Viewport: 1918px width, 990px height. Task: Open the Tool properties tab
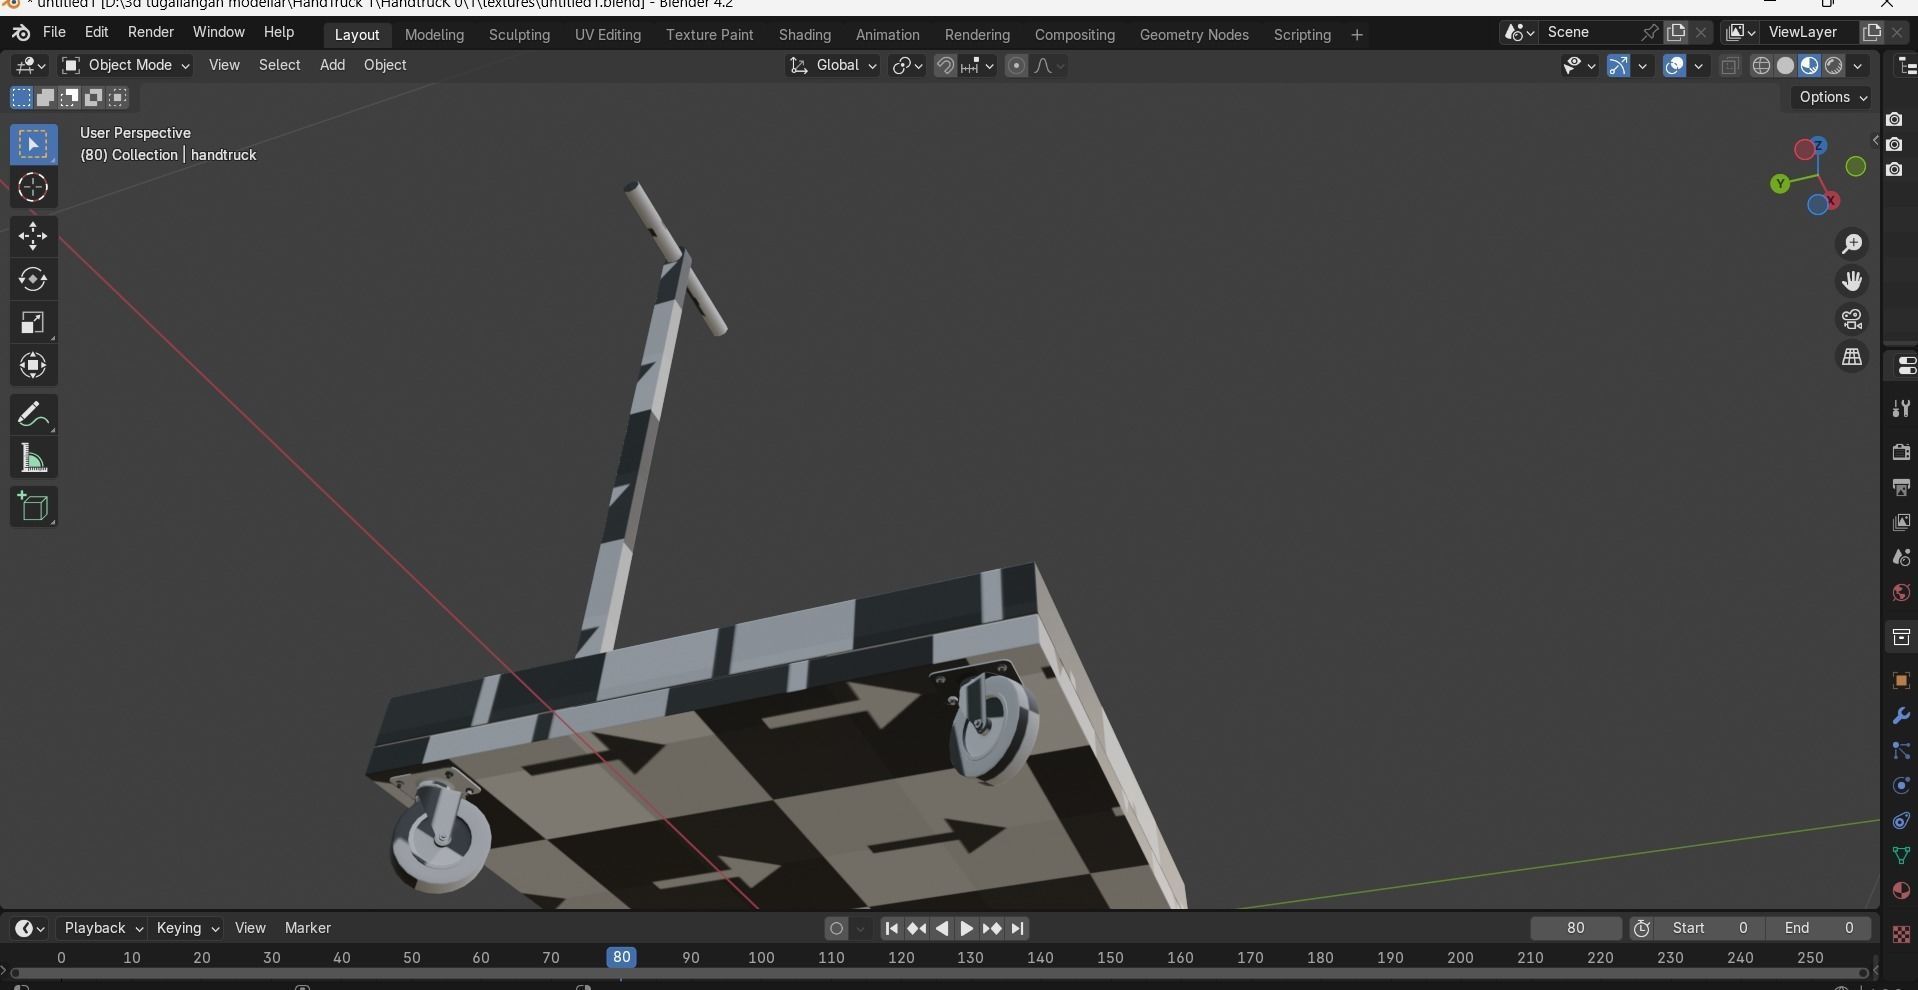1901,409
